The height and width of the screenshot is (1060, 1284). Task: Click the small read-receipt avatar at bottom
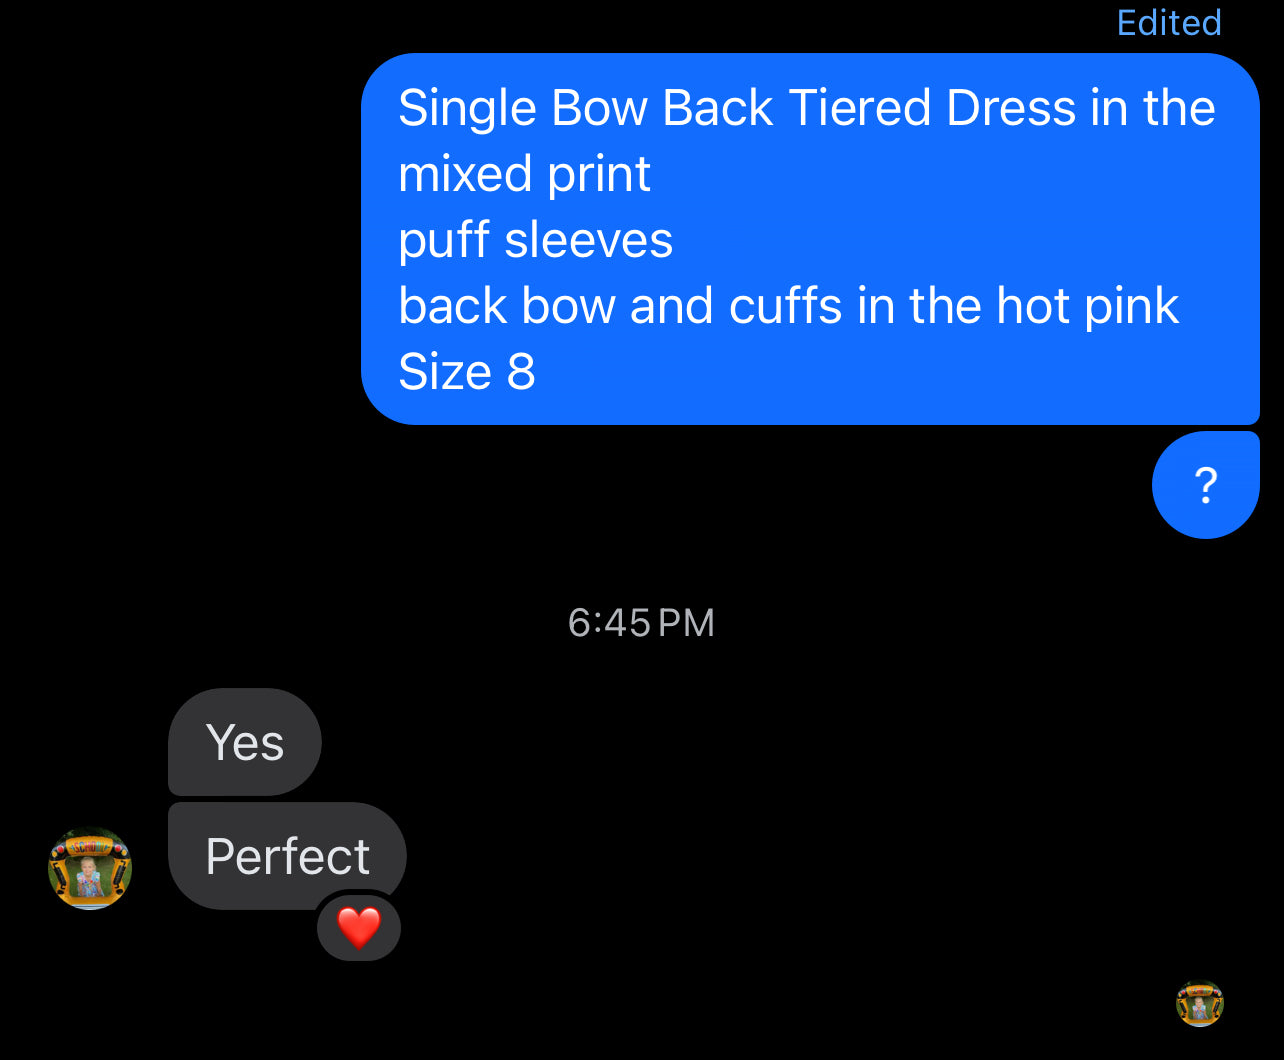tap(1200, 1004)
